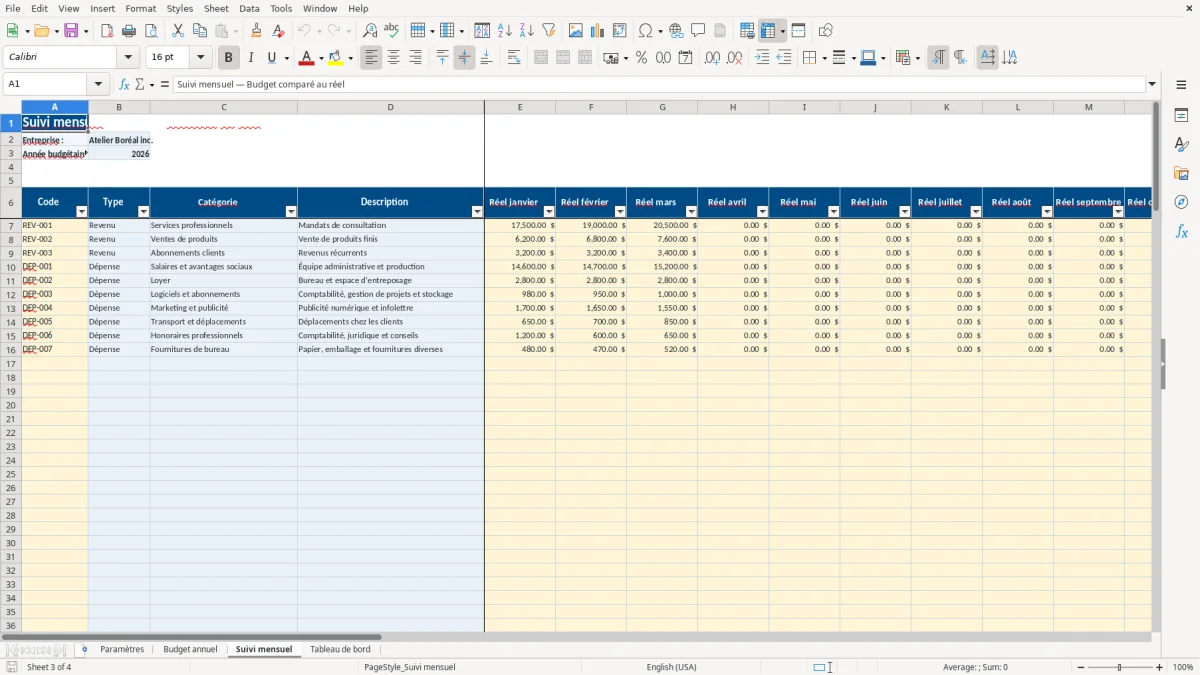Apply font color red swatch
The width and height of the screenshot is (1200, 675).
(x=306, y=58)
